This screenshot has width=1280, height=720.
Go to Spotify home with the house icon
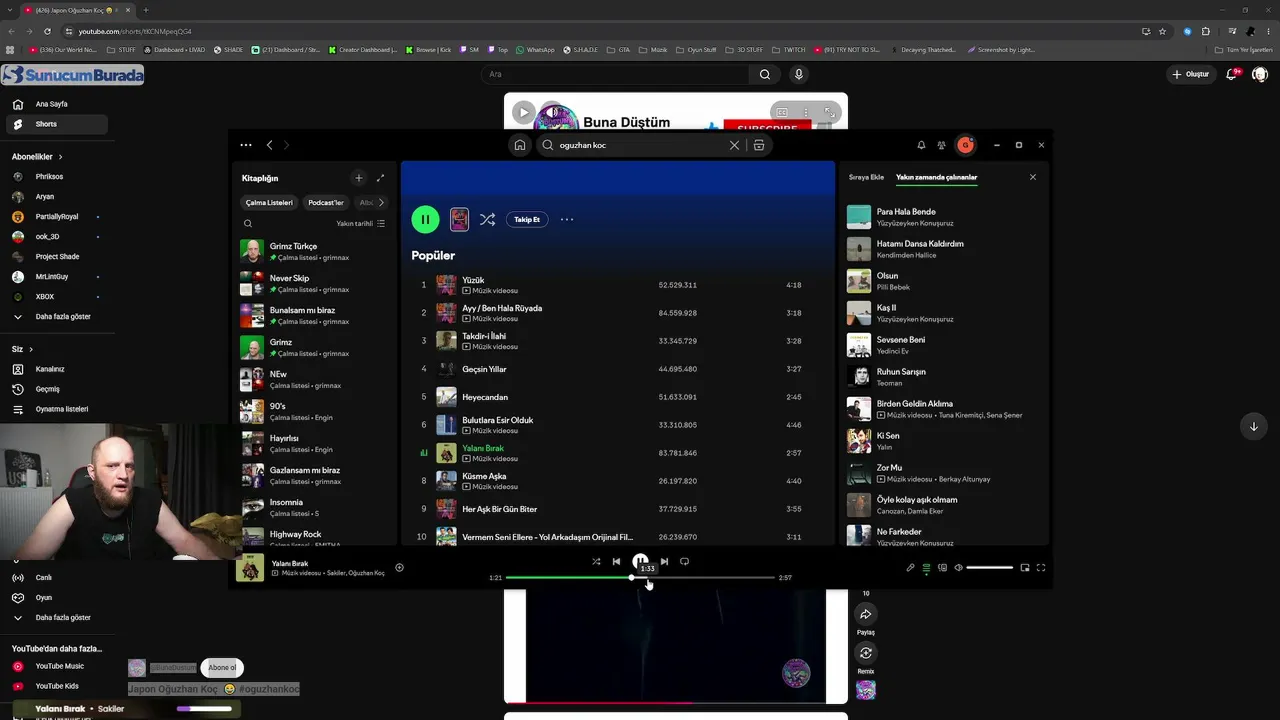(520, 145)
